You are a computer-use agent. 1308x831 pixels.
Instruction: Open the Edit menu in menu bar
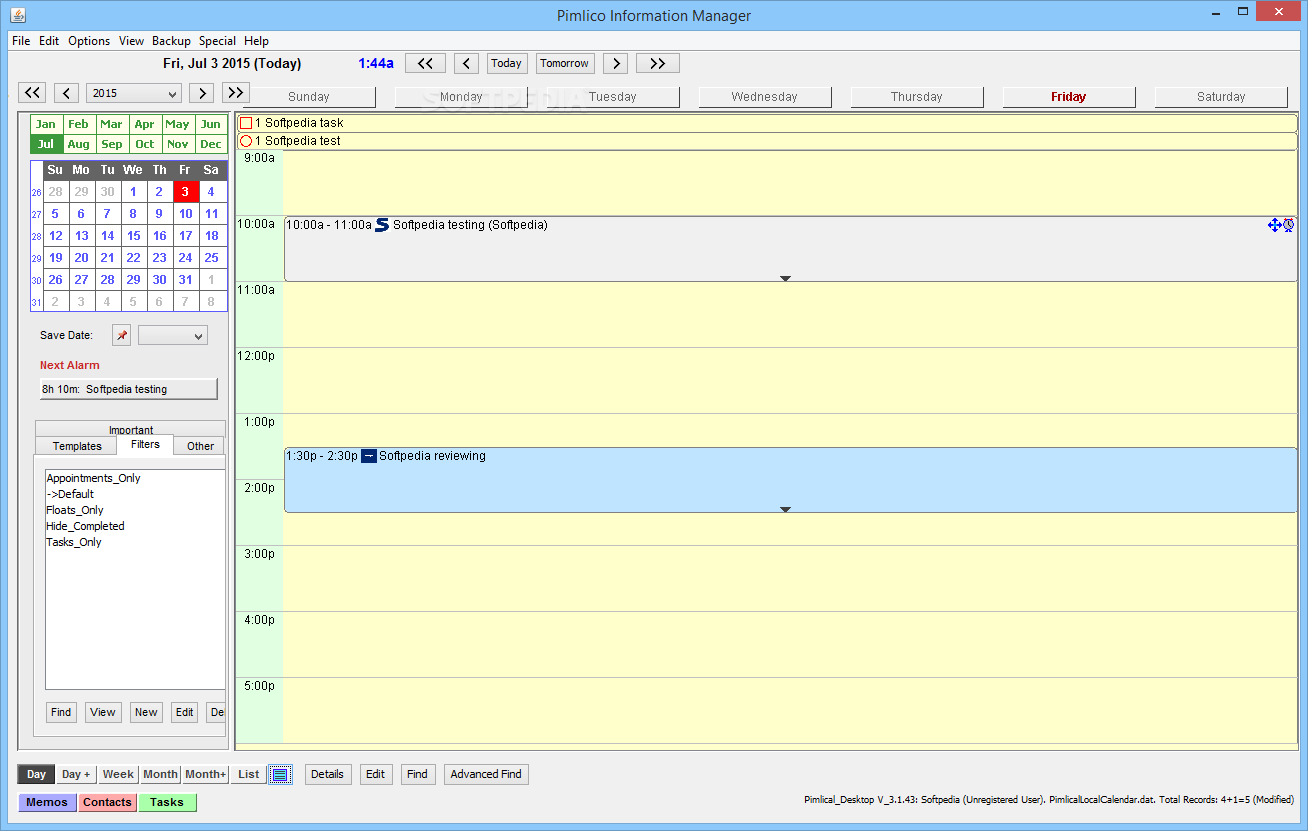49,41
